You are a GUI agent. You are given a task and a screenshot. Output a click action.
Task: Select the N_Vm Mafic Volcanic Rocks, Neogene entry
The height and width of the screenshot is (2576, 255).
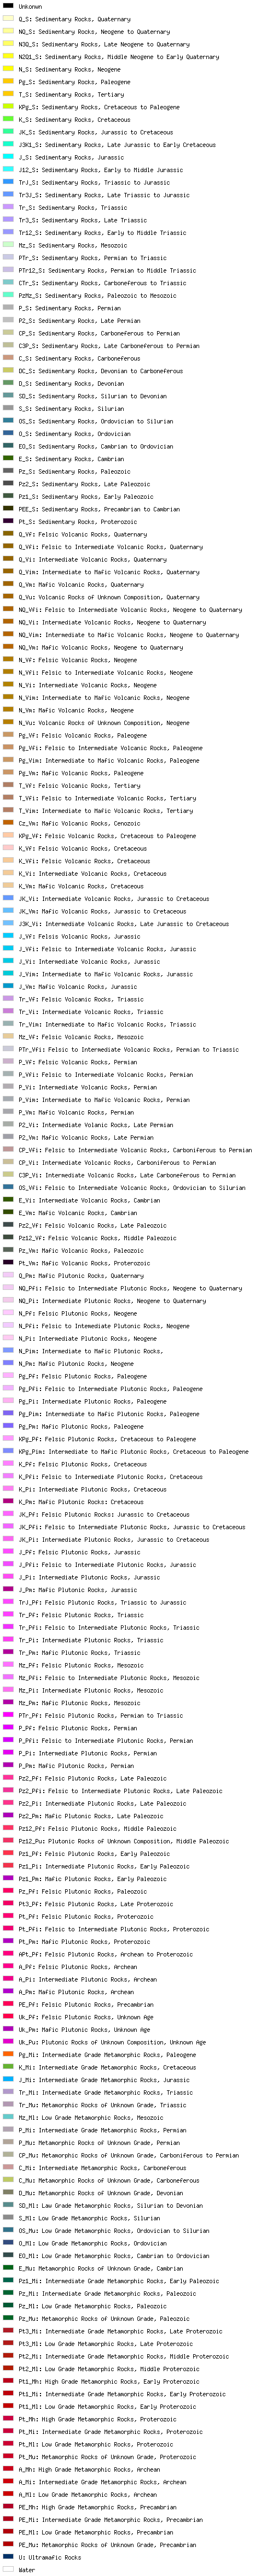tap(76, 710)
